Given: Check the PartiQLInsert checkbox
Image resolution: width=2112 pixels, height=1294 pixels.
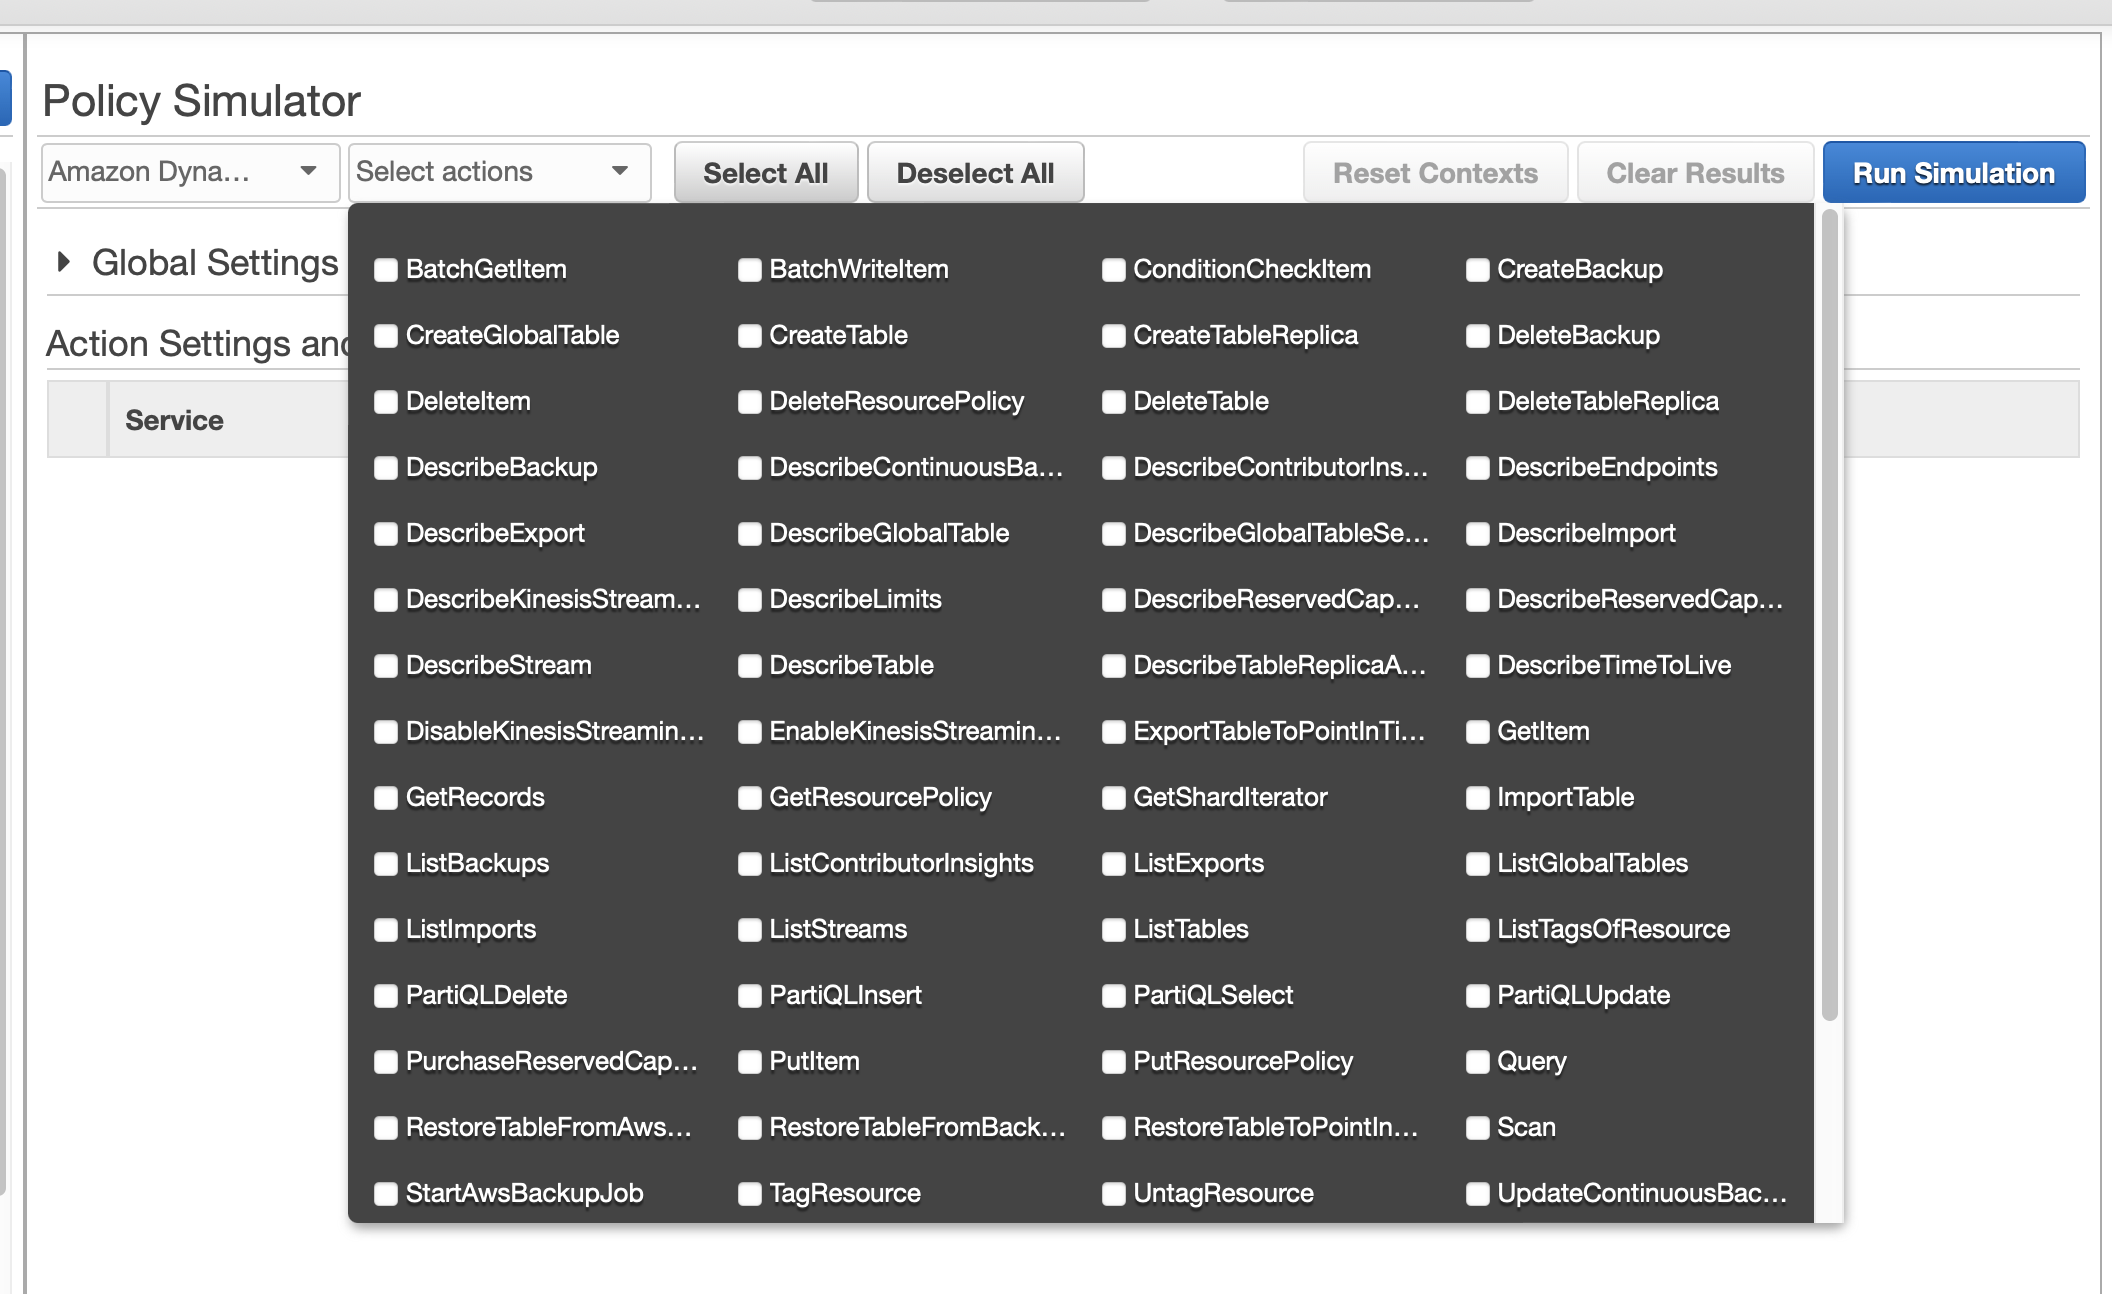Looking at the screenshot, I should [750, 996].
